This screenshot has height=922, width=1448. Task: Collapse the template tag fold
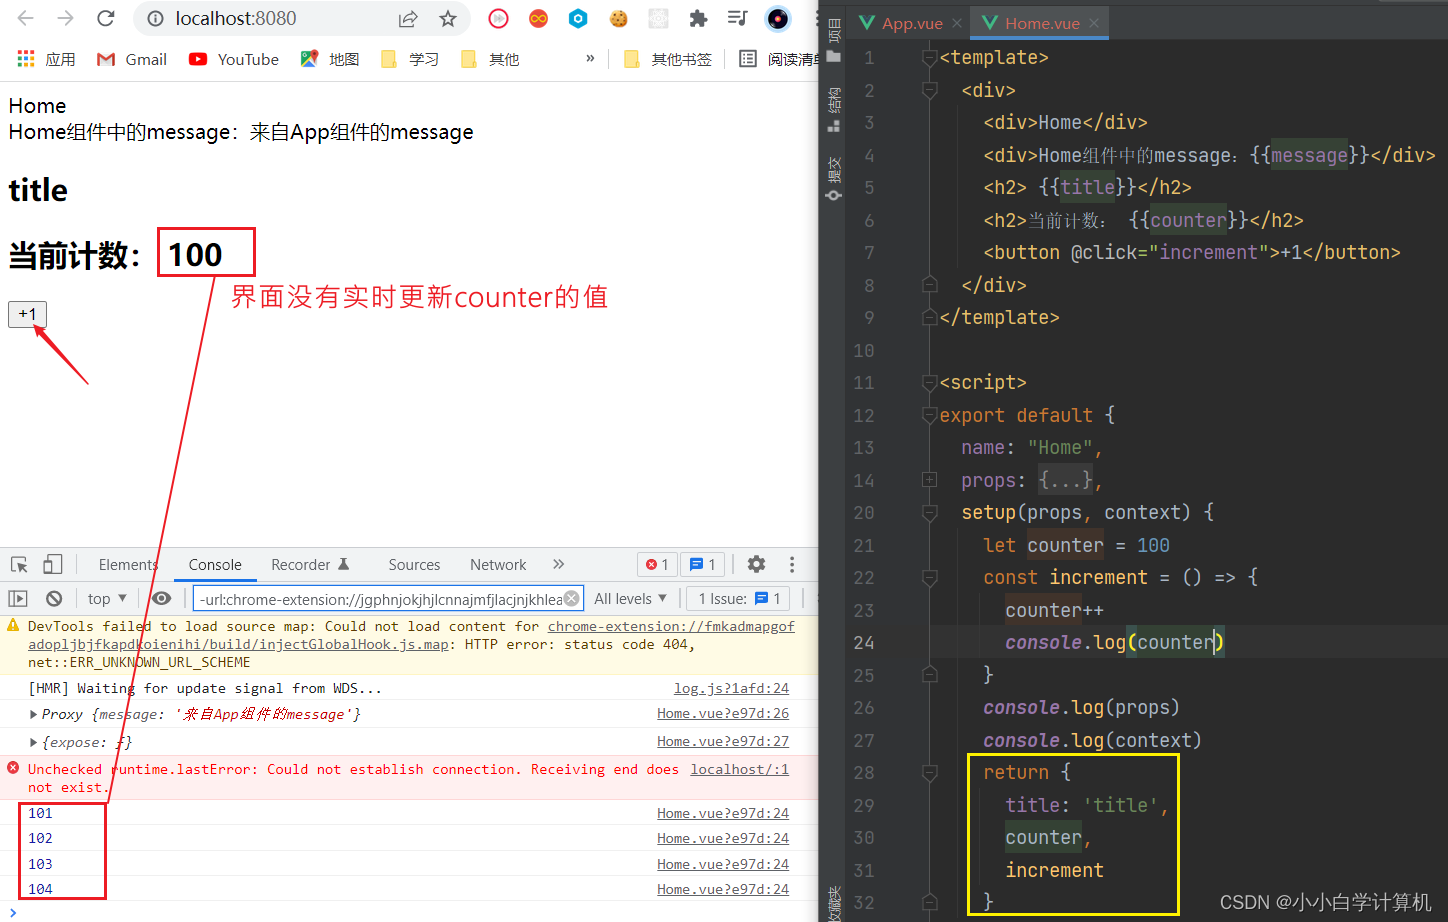tap(929, 57)
